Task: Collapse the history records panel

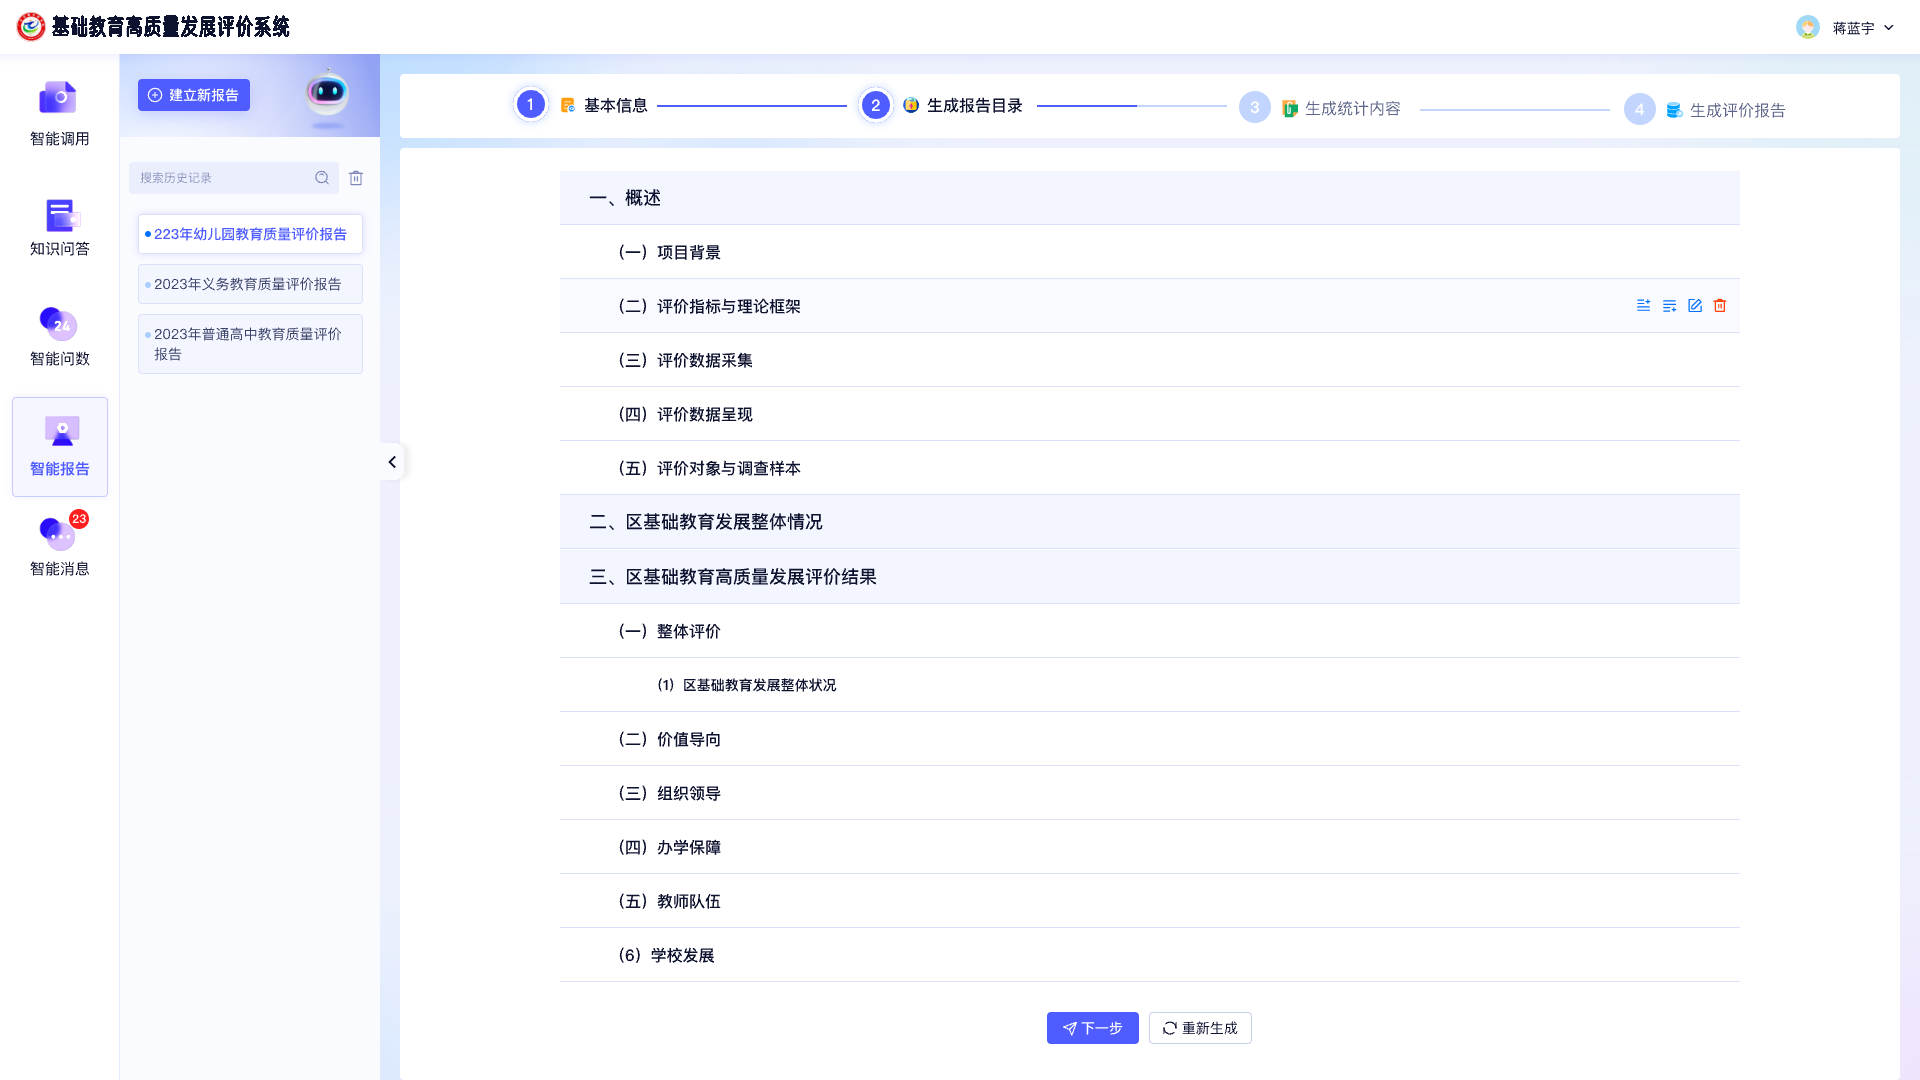Action: tap(392, 462)
